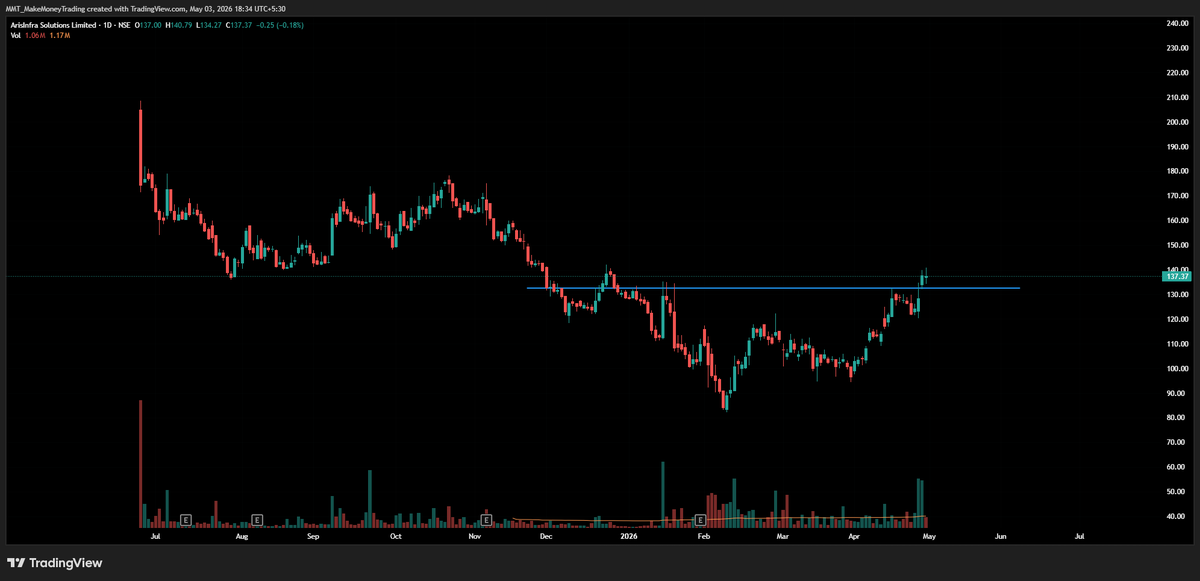Click the Apr time axis label

[854, 537]
